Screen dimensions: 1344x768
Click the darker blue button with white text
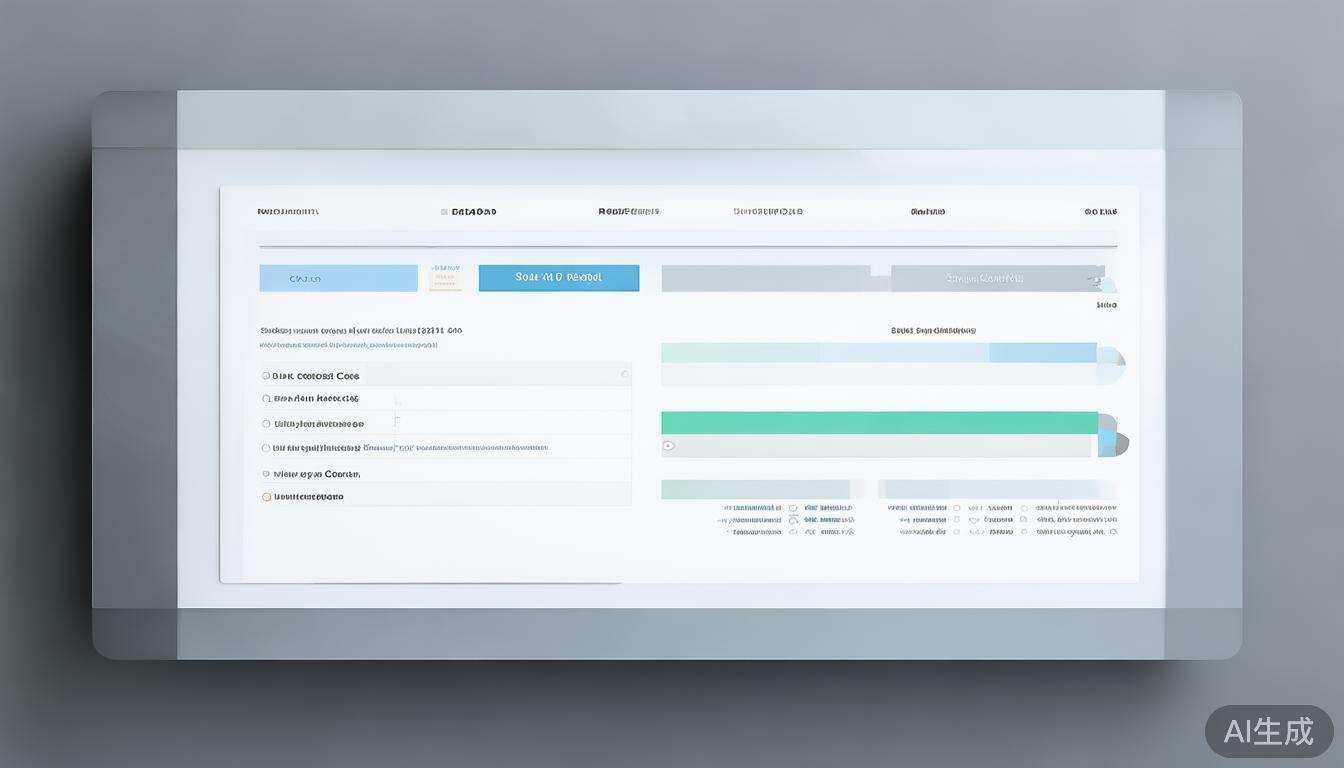pyautogui.click(x=558, y=278)
